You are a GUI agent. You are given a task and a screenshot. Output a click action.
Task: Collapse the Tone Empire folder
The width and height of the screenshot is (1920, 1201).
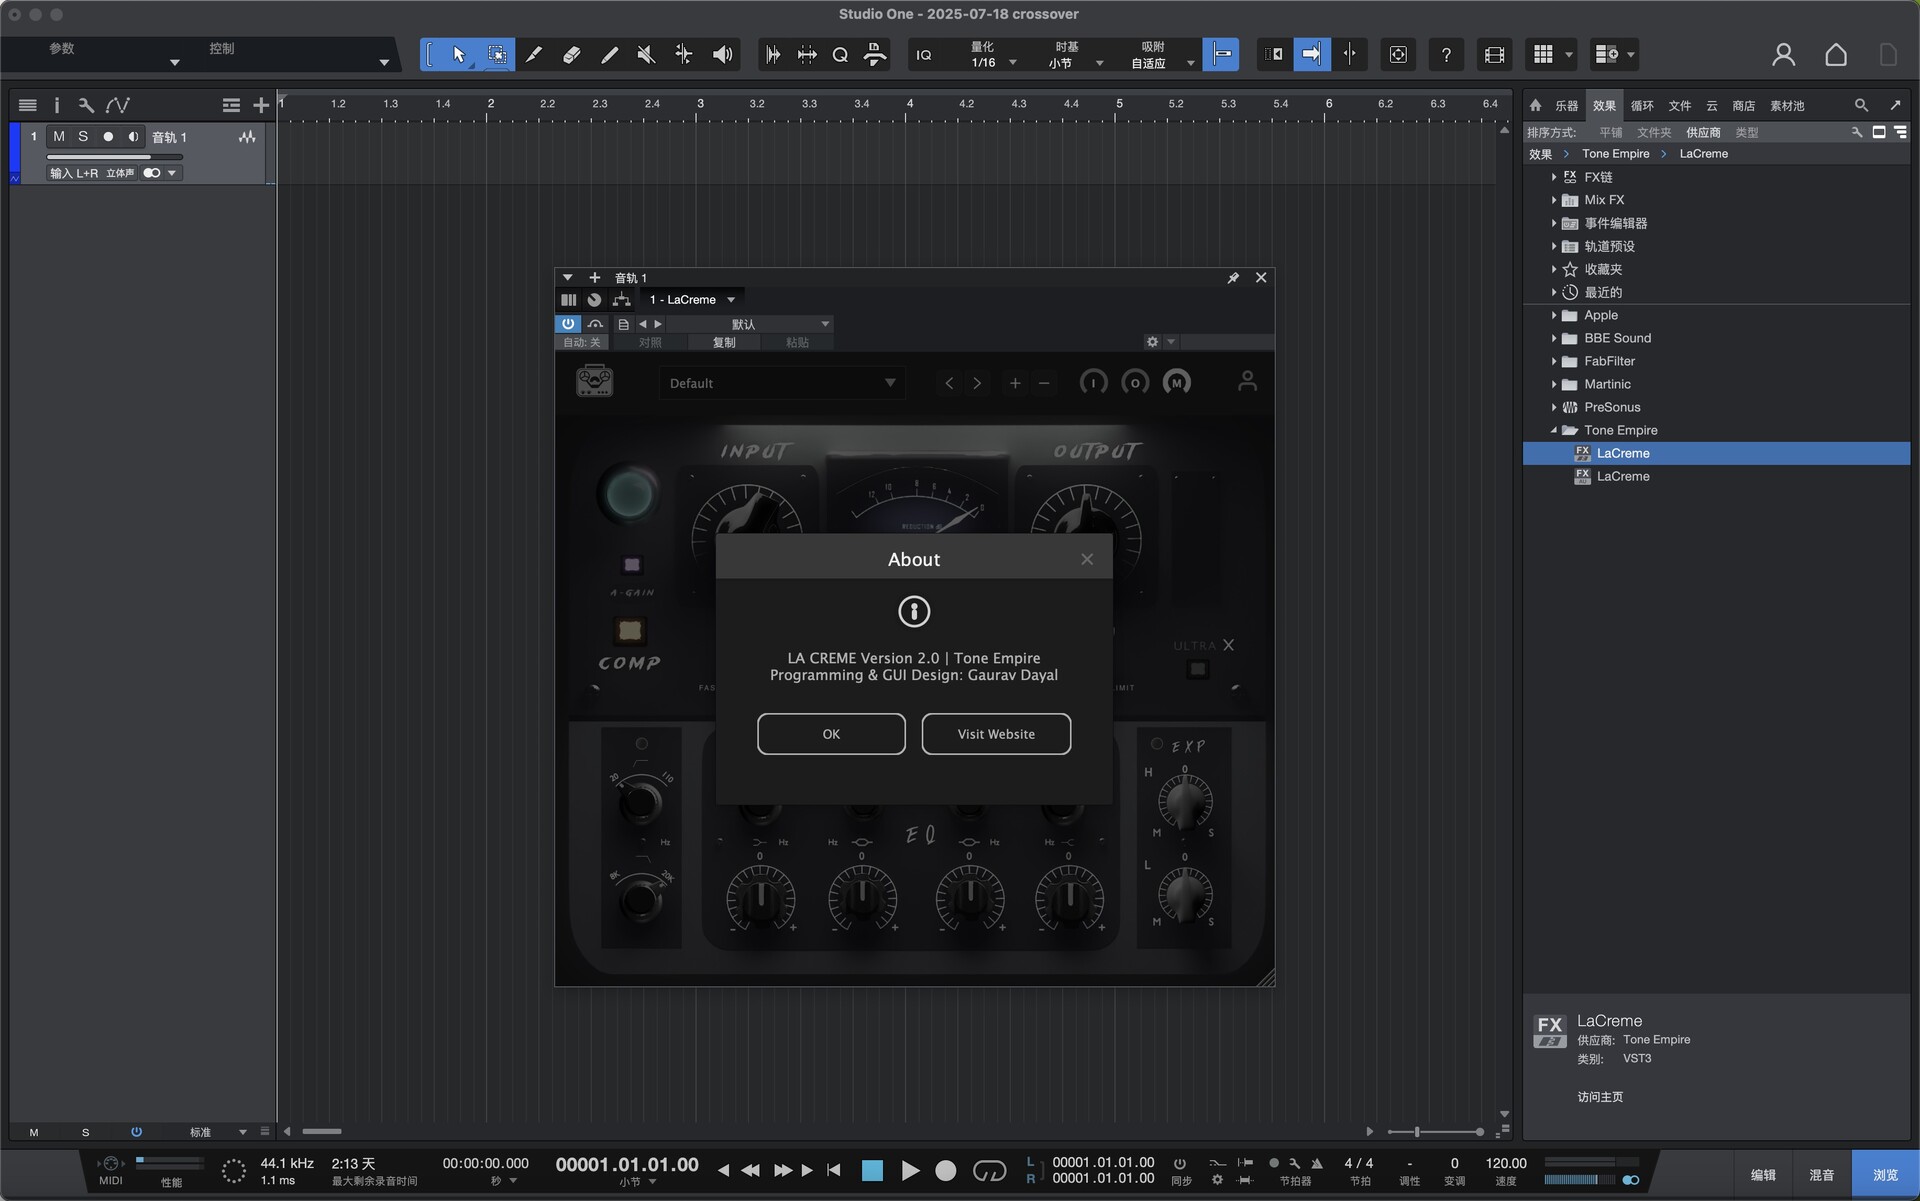click(x=1554, y=430)
